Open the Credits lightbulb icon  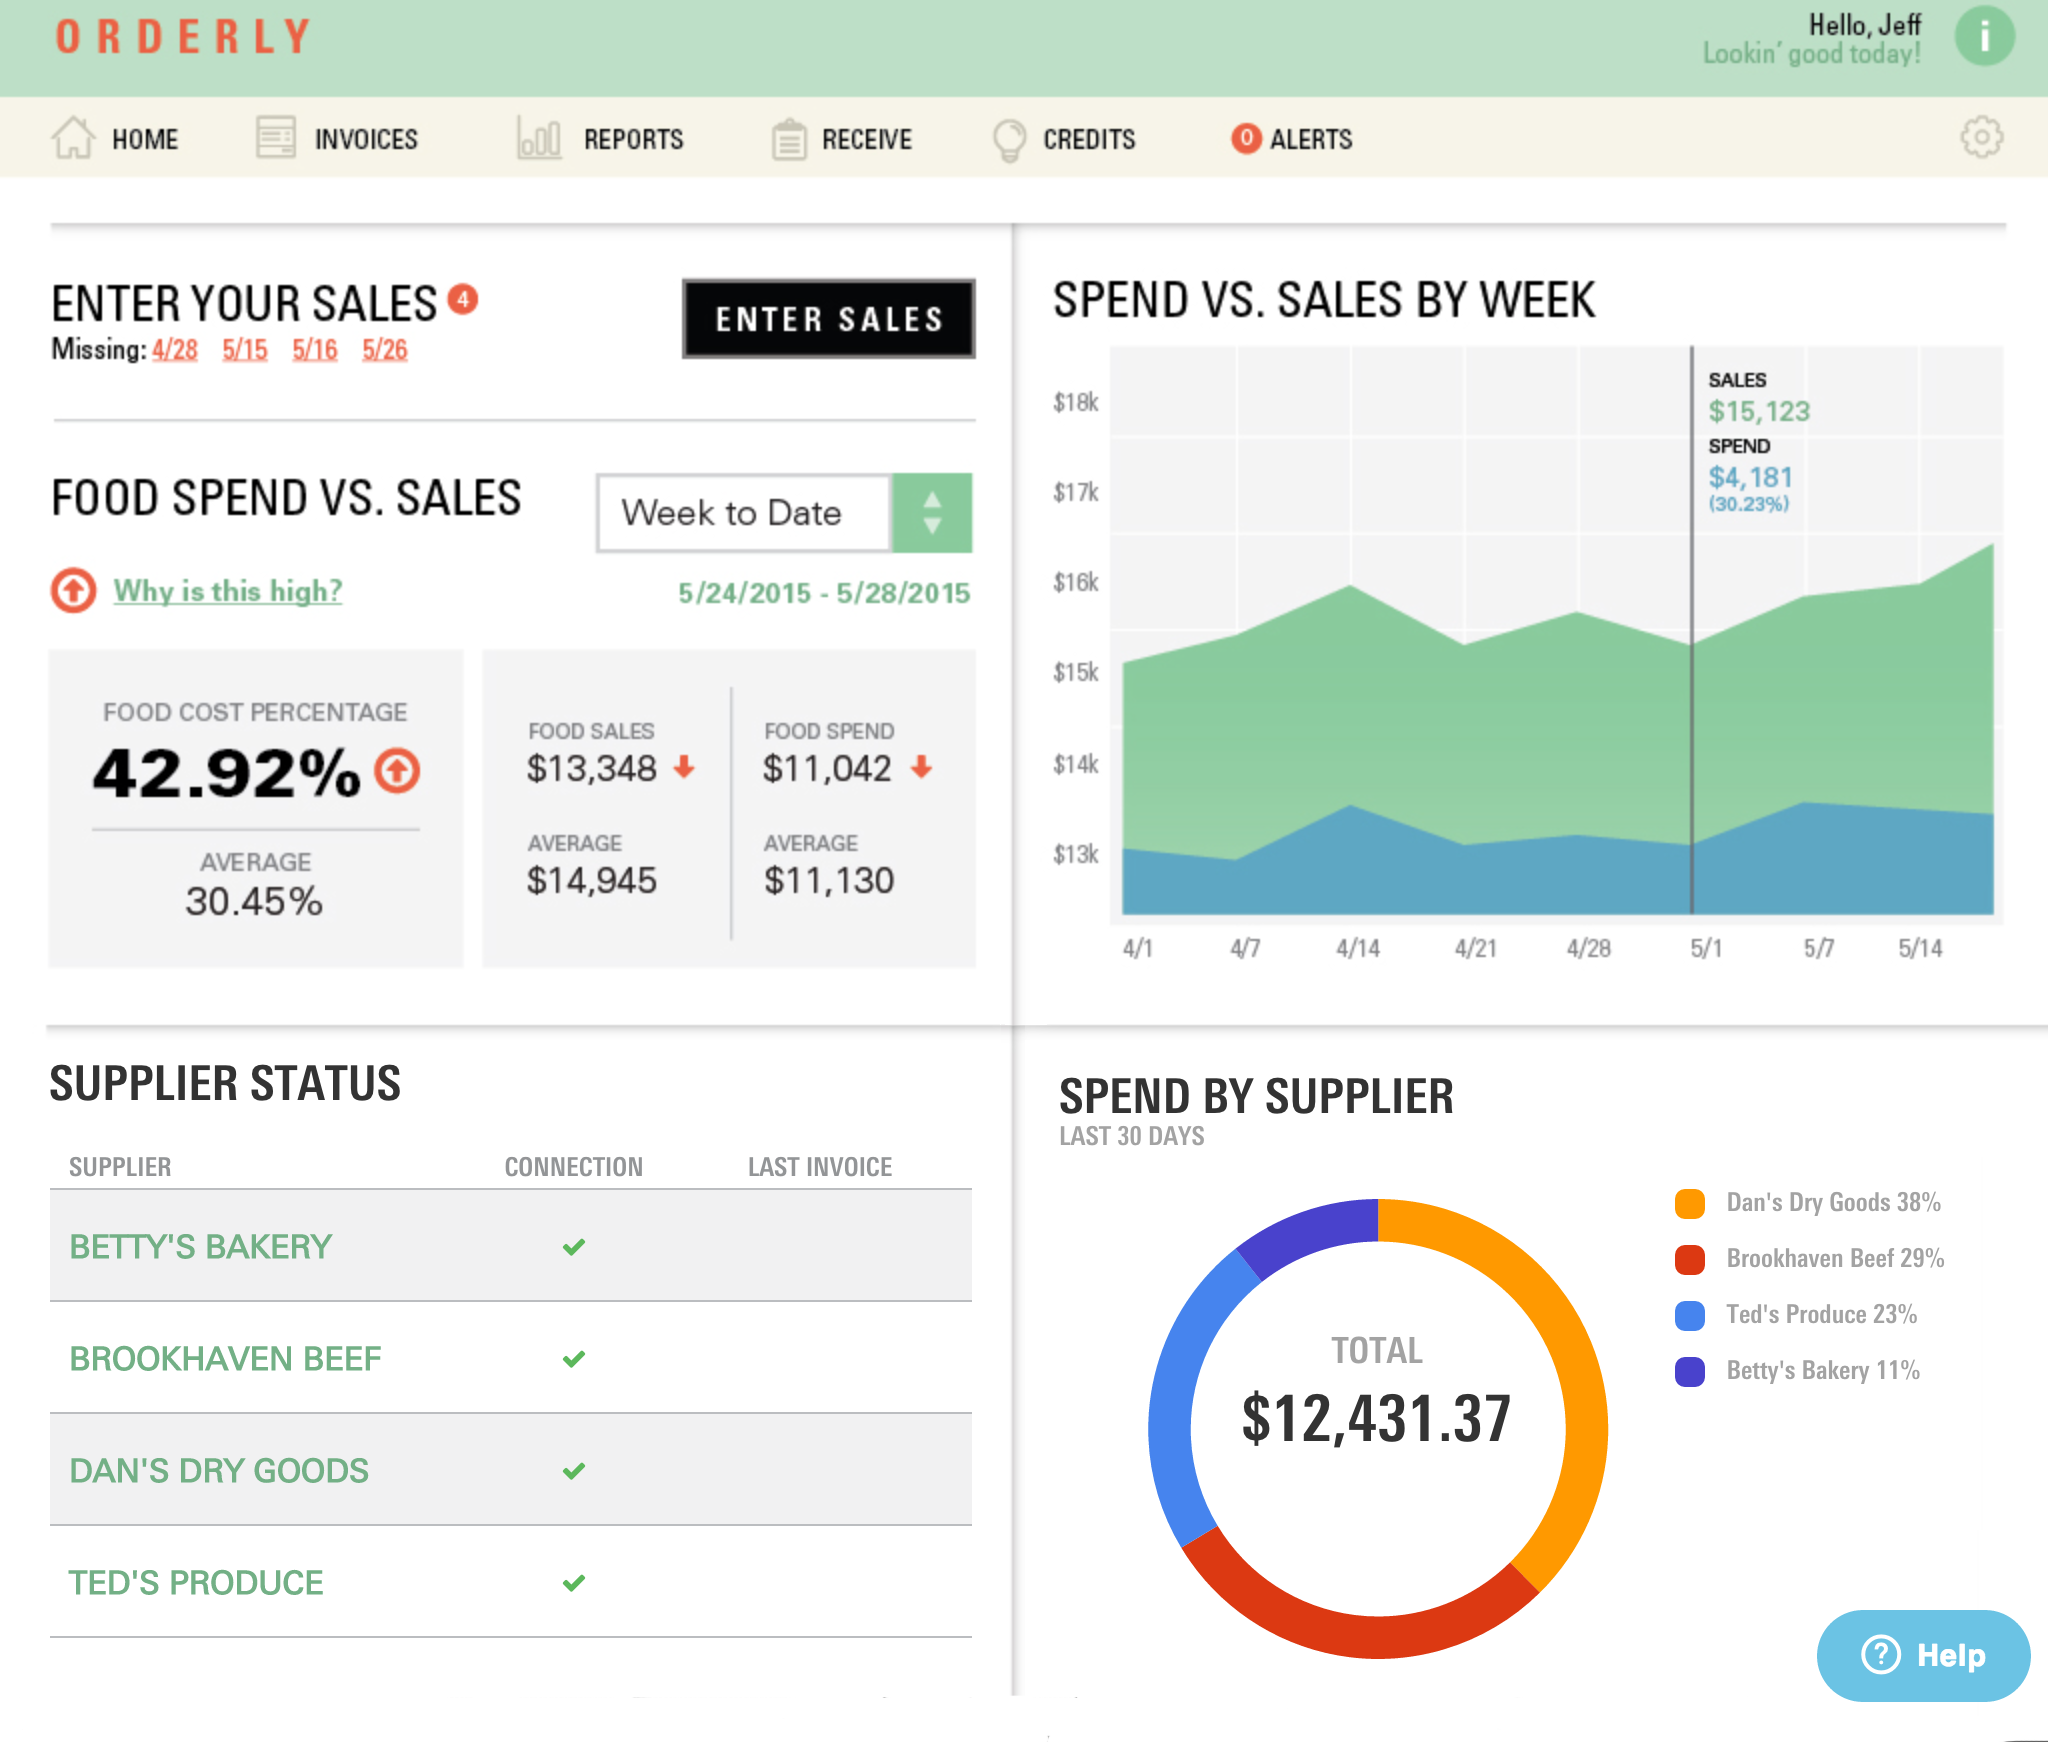pos(1008,137)
